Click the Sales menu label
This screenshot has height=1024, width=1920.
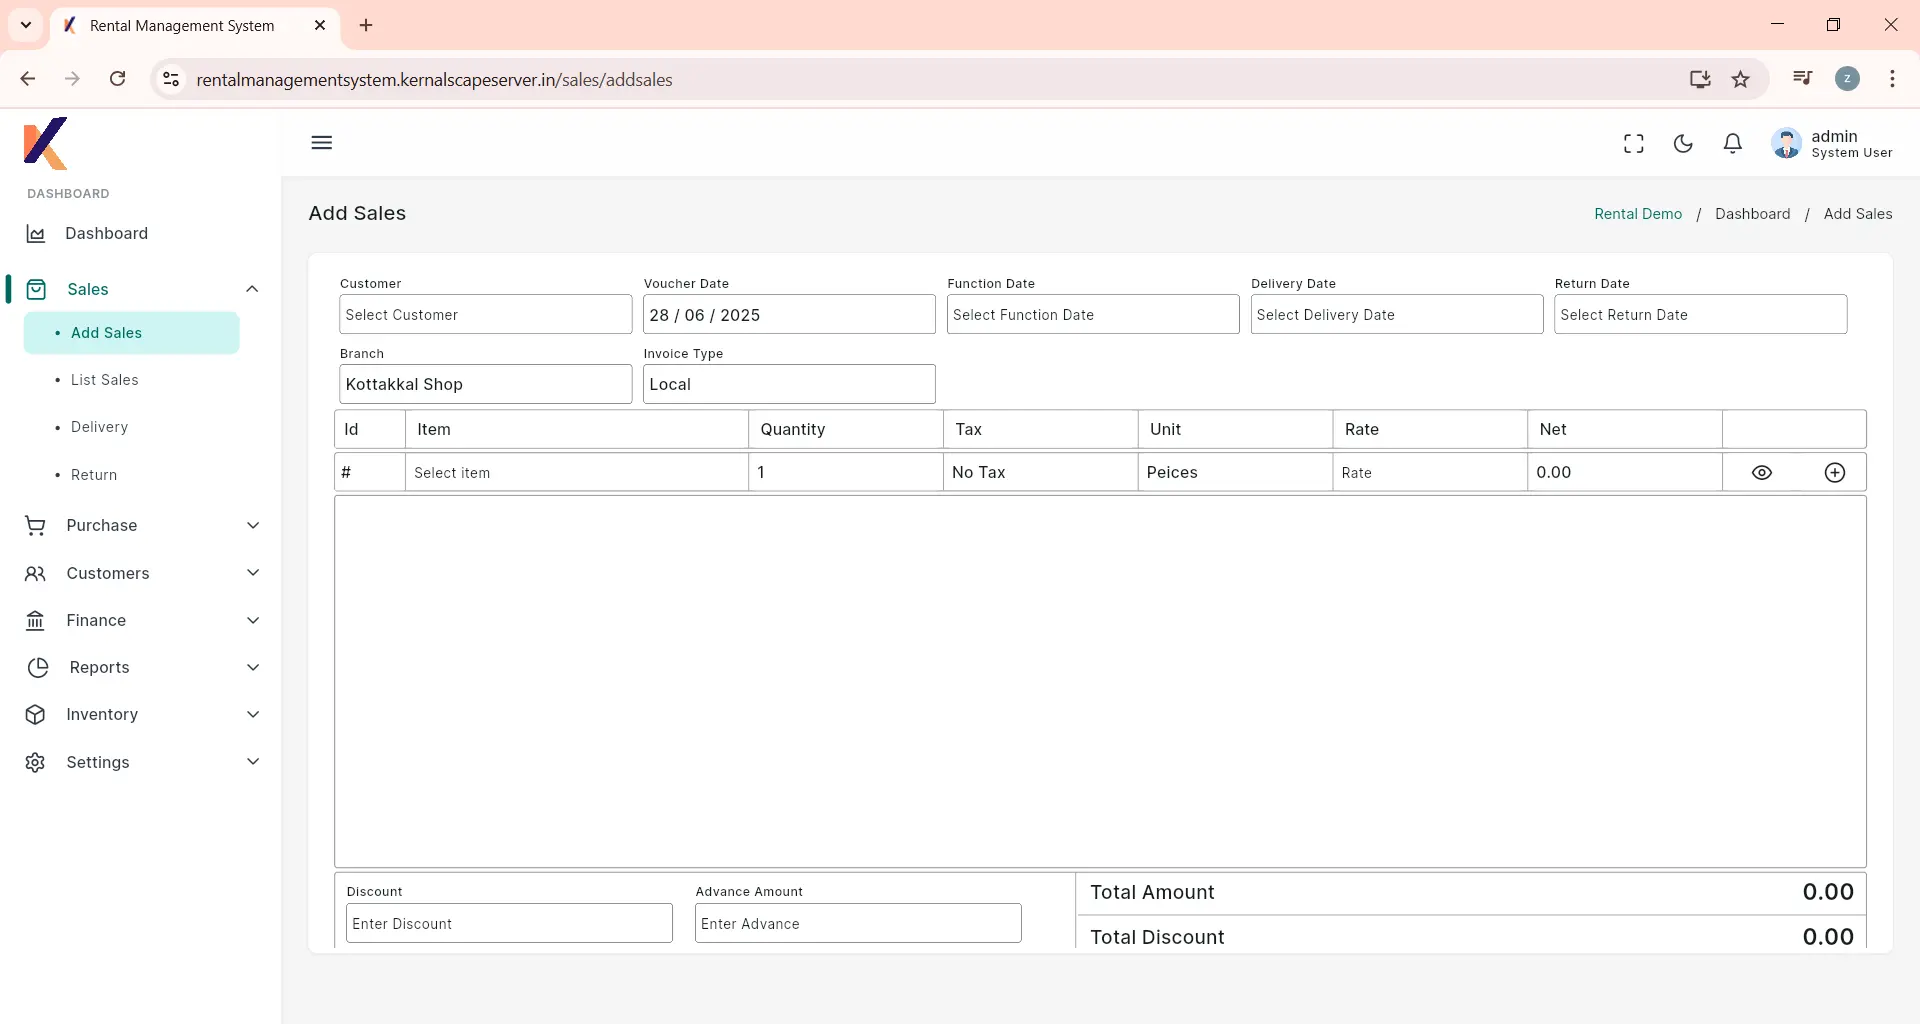click(x=88, y=290)
